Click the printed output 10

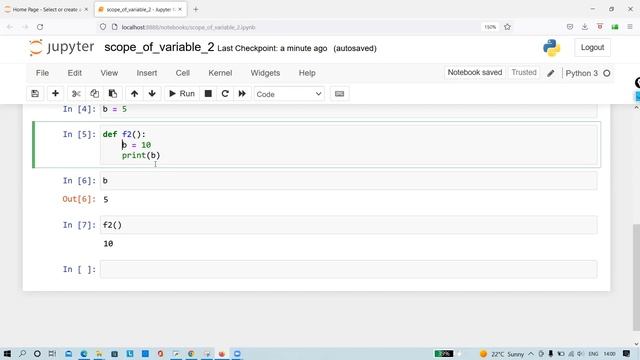[108, 244]
